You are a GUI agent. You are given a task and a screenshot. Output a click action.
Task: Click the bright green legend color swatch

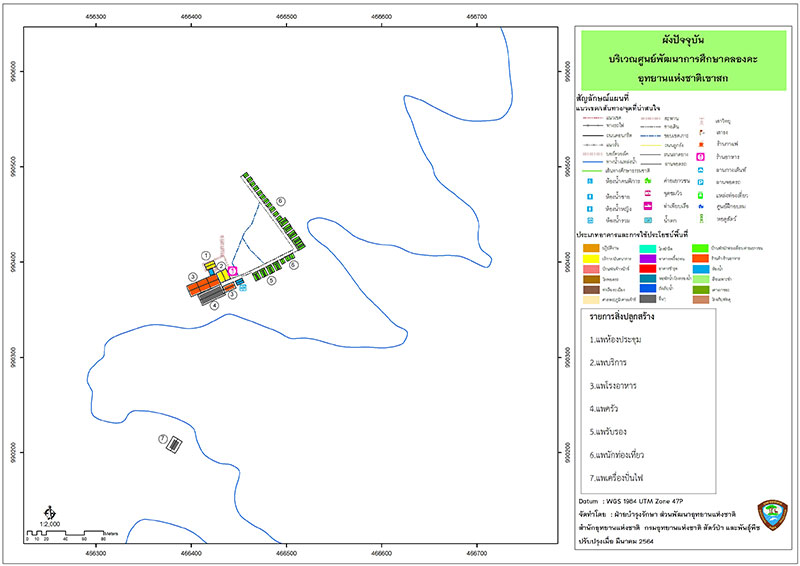point(700,248)
